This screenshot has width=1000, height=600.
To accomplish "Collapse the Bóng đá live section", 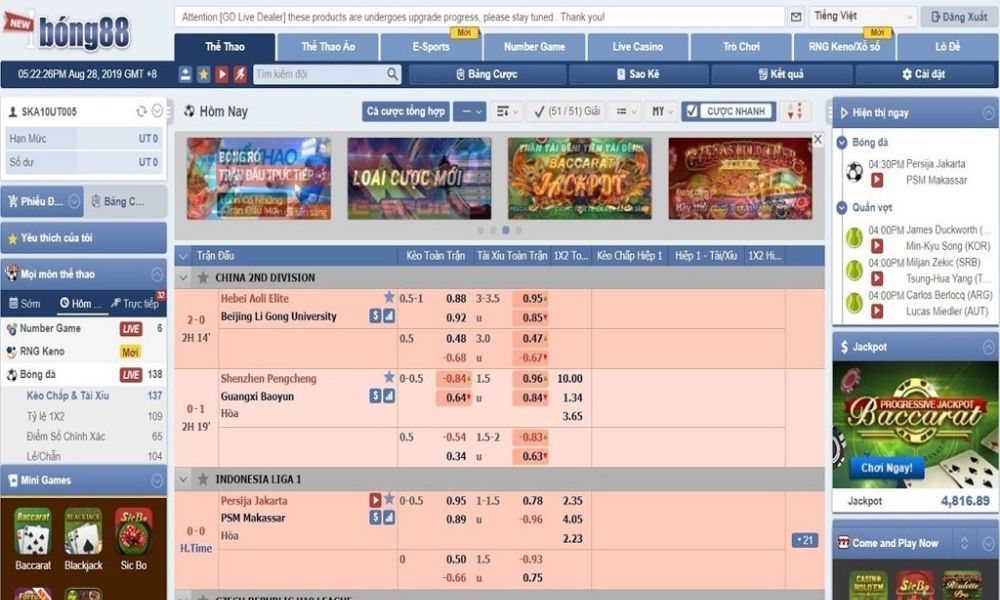I will (x=842, y=142).
